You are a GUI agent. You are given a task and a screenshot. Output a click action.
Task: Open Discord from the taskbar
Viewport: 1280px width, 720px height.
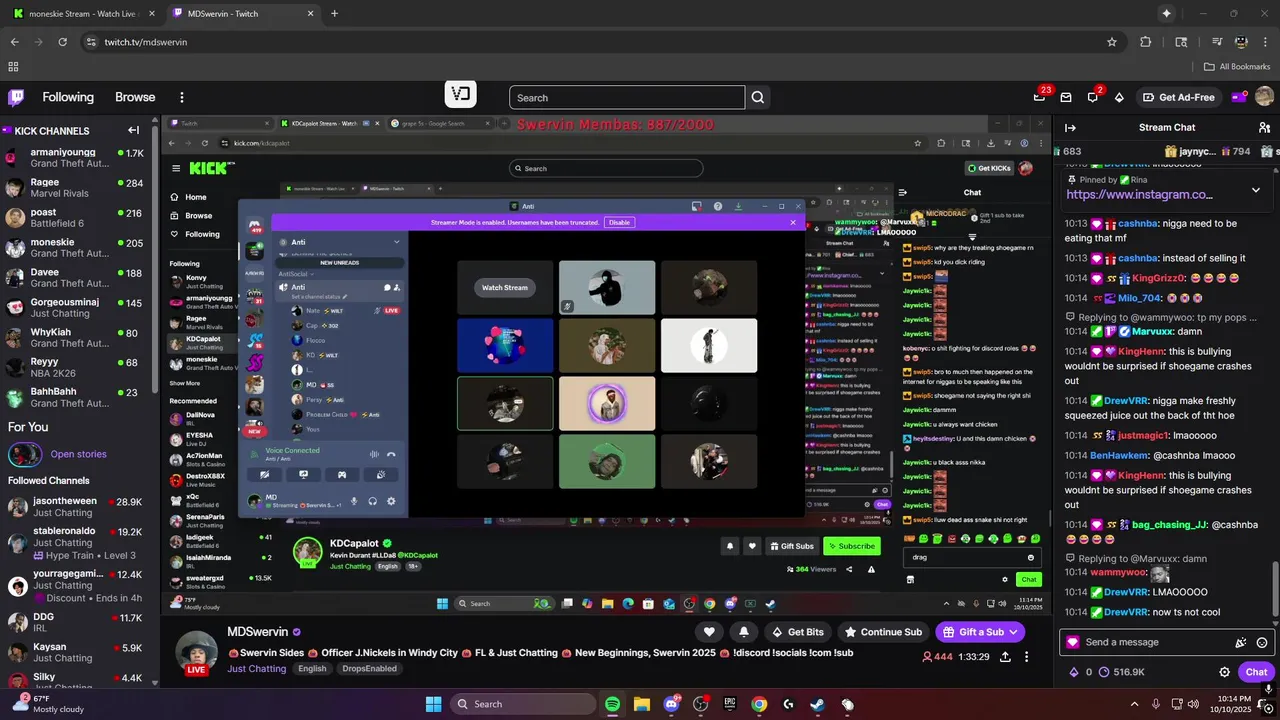pos(671,704)
